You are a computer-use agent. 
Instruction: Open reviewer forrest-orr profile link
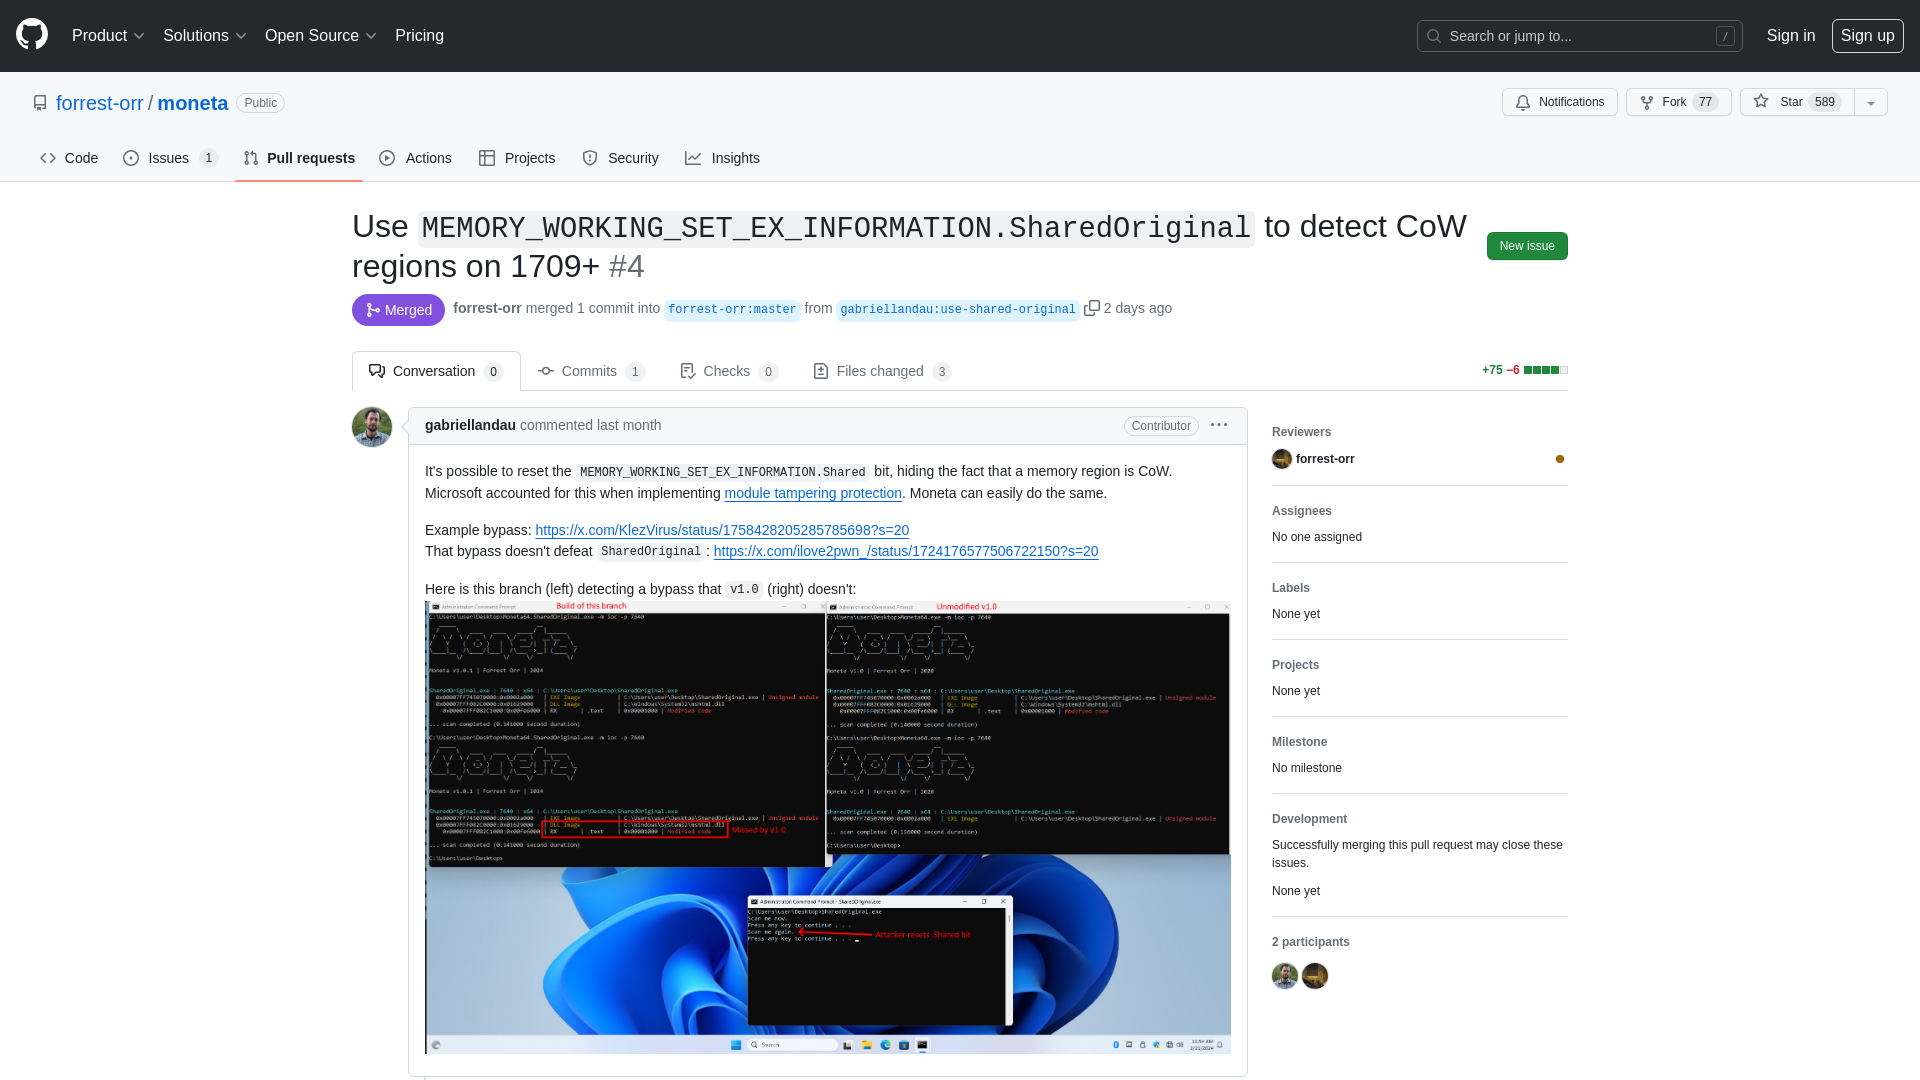[1325, 459]
